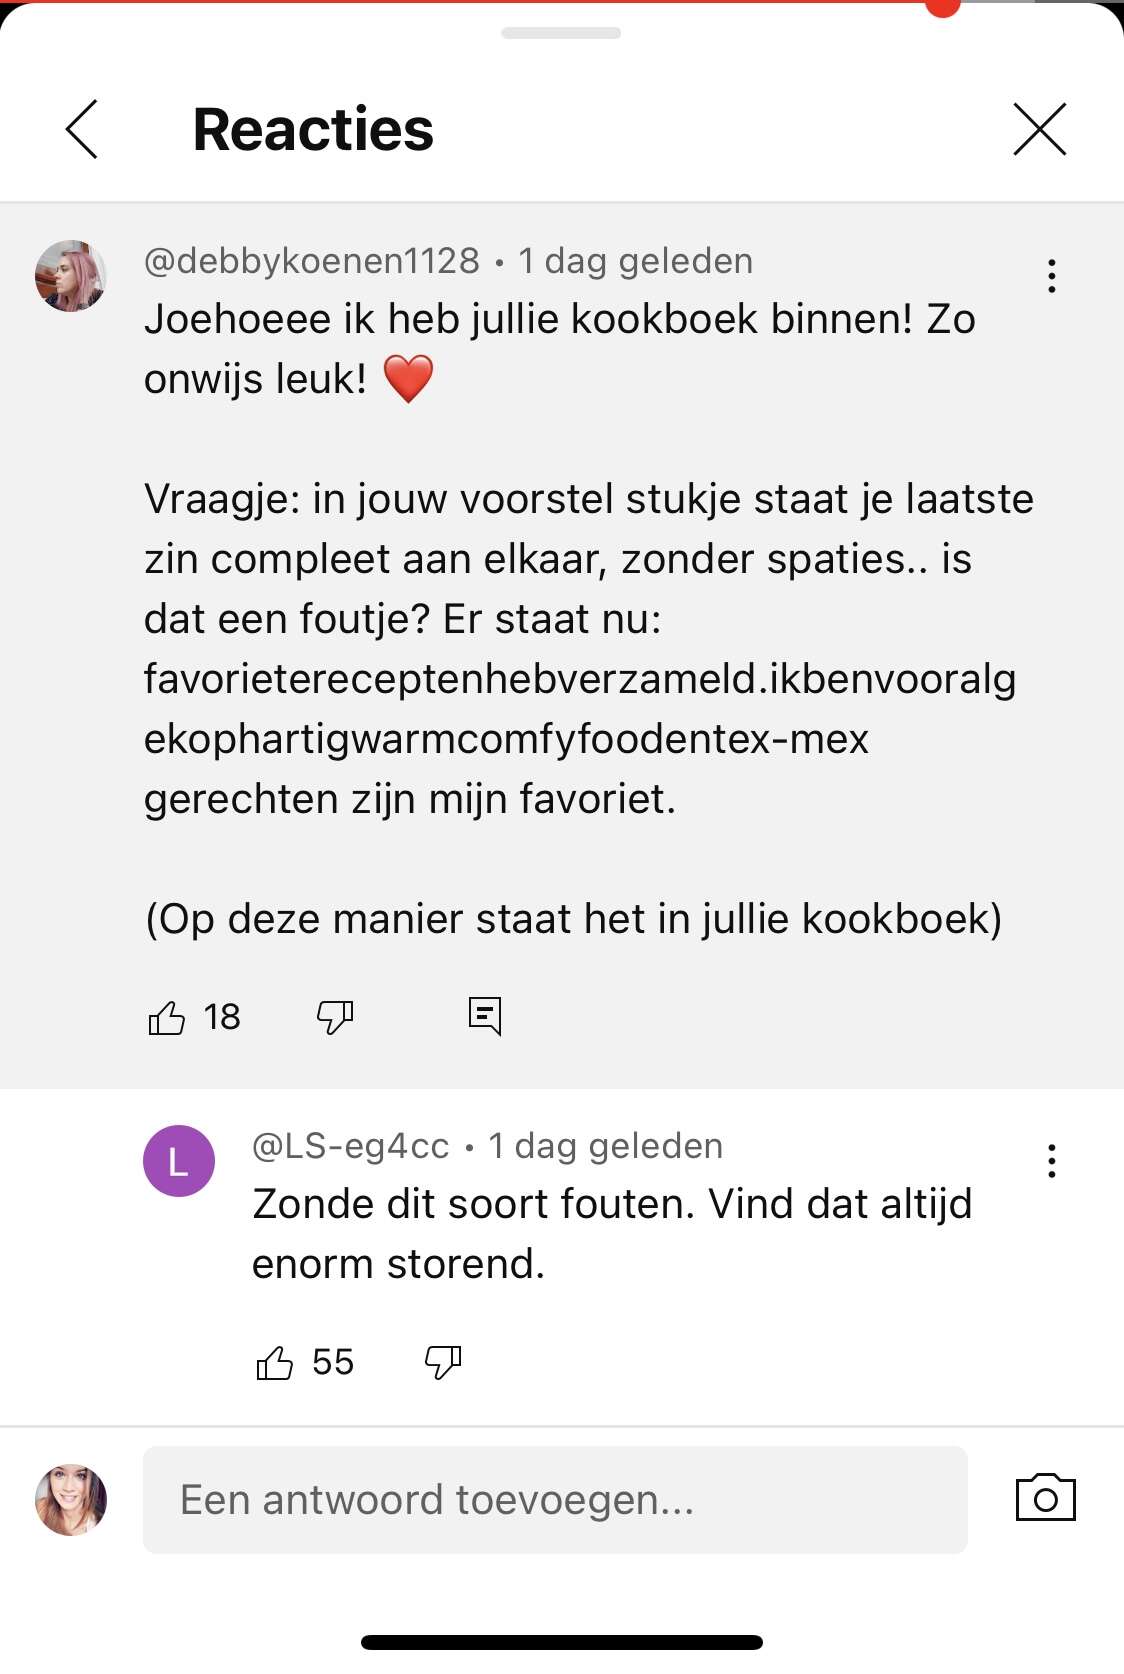This screenshot has width=1124, height=1674.
Task: Open options menu for debbykoenen1128's comment
Action: pyautogui.click(x=1051, y=276)
